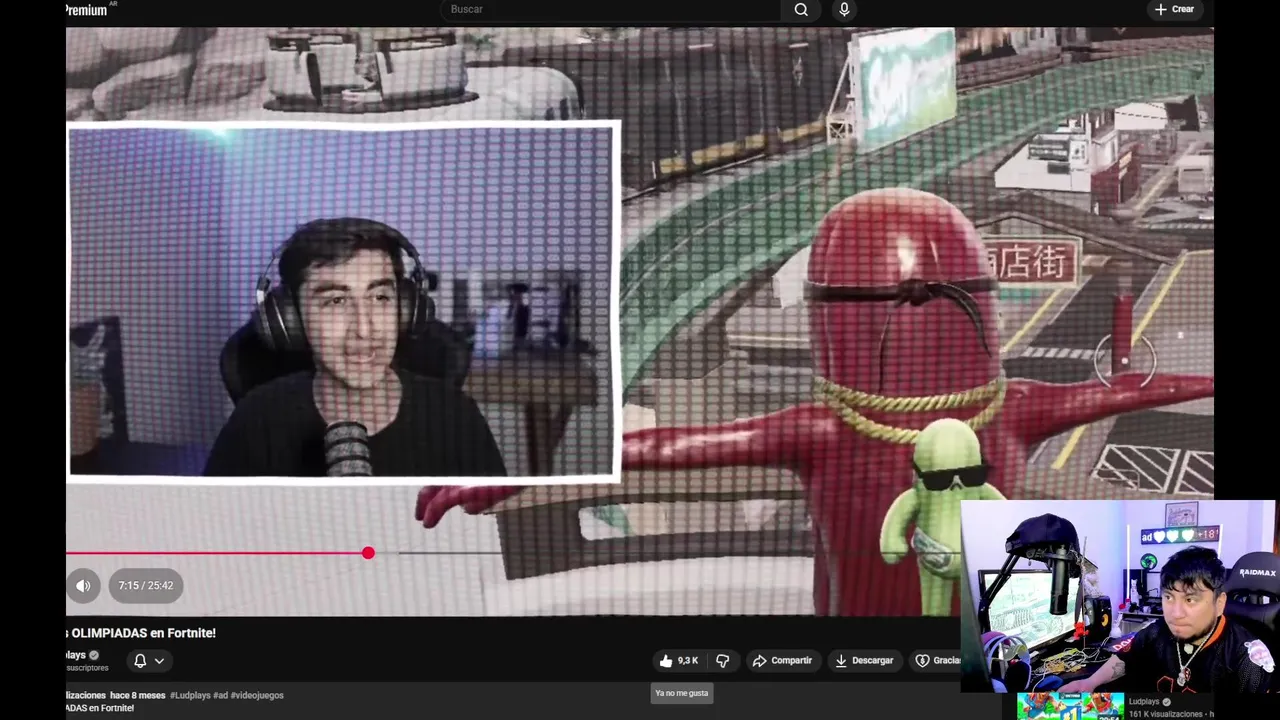Image resolution: width=1280 pixels, height=720 pixels.
Task: Click the 7:15 / 25:42 time display
Action: pyautogui.click(x=146, y=586)
